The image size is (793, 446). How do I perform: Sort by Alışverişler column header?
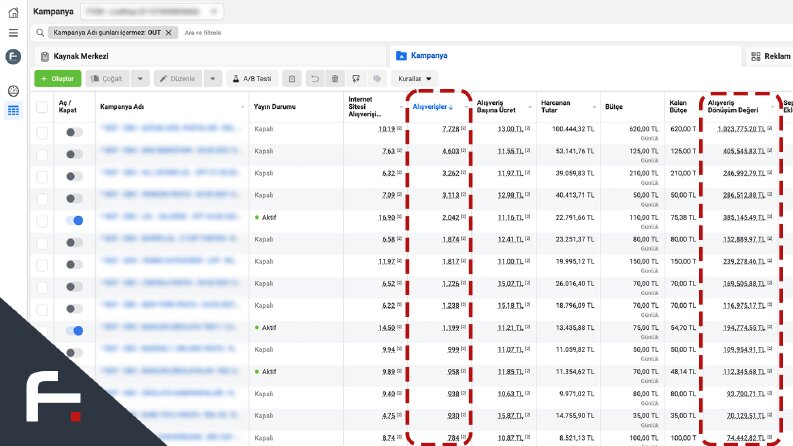[x=429, y=107]
